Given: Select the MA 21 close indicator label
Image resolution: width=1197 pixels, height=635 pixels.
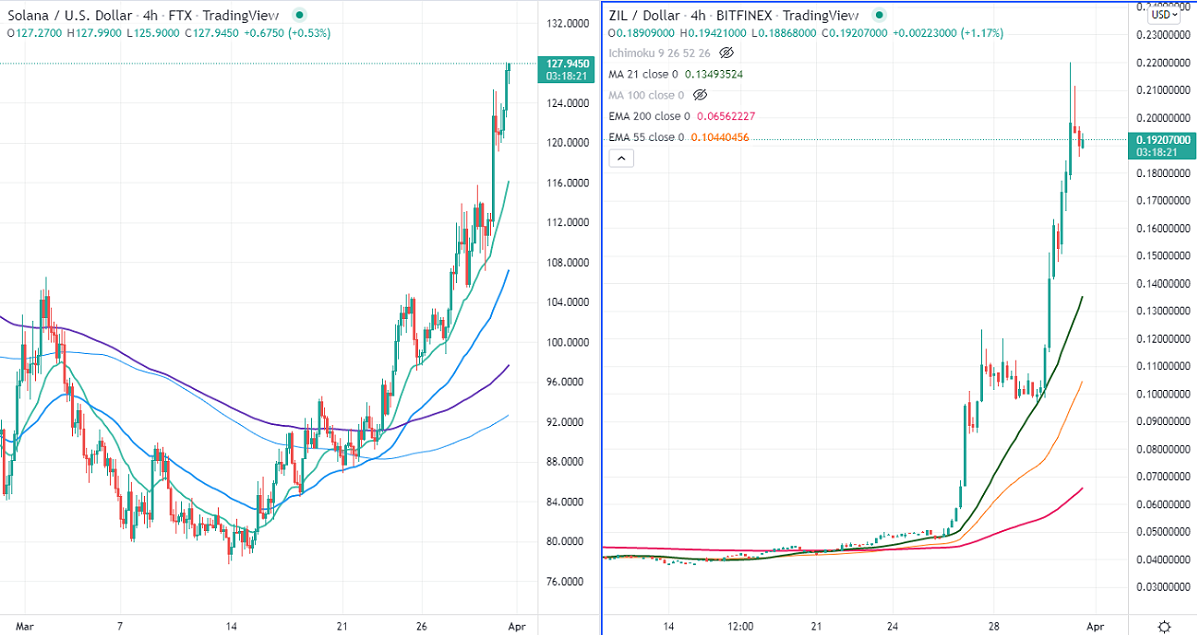Looking at the screenshot, I should (x=644, y=74).
